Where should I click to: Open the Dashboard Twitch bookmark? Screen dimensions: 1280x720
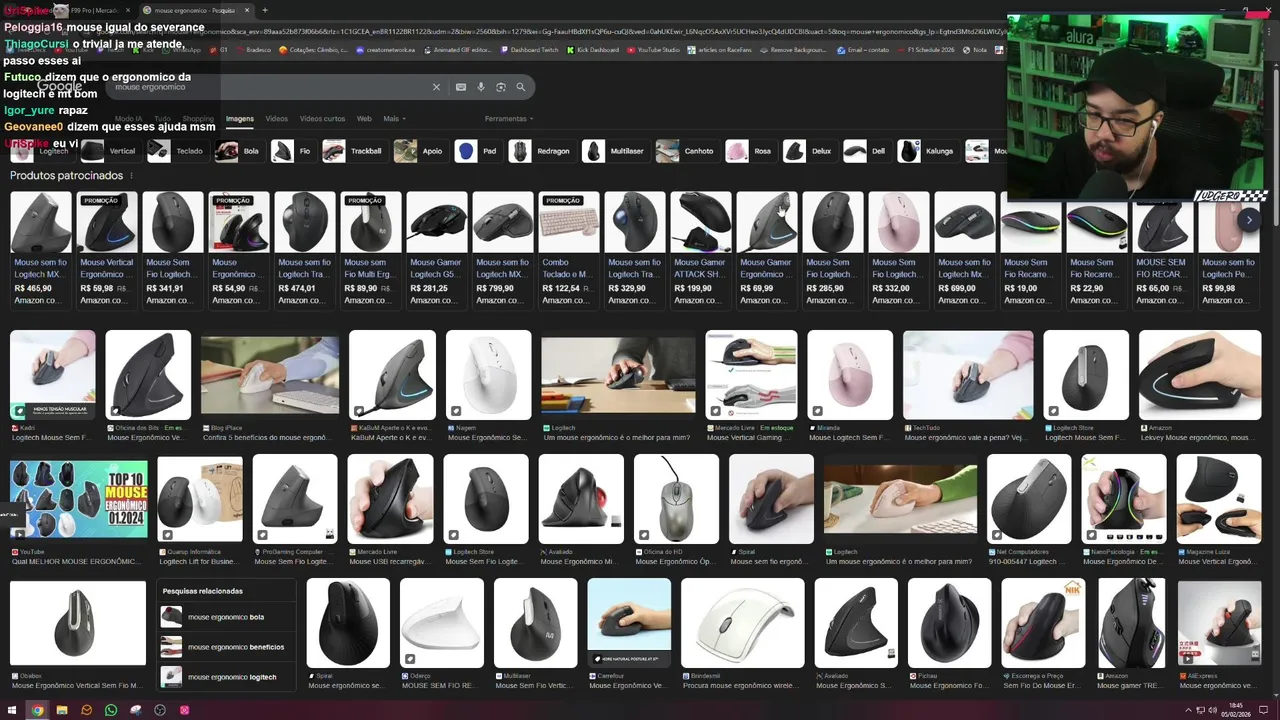tap(530, 50)
